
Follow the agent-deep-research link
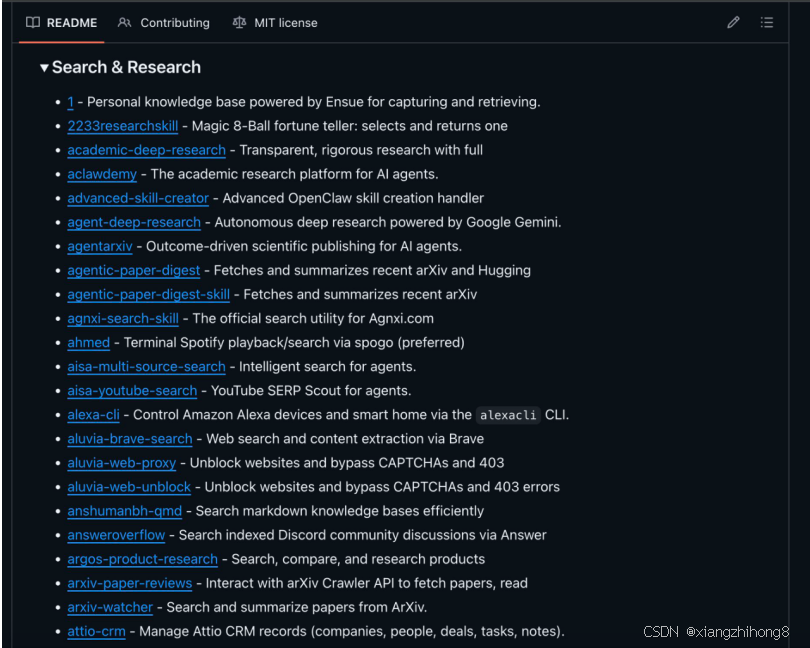pyautogui.click(x=134, y=222)
